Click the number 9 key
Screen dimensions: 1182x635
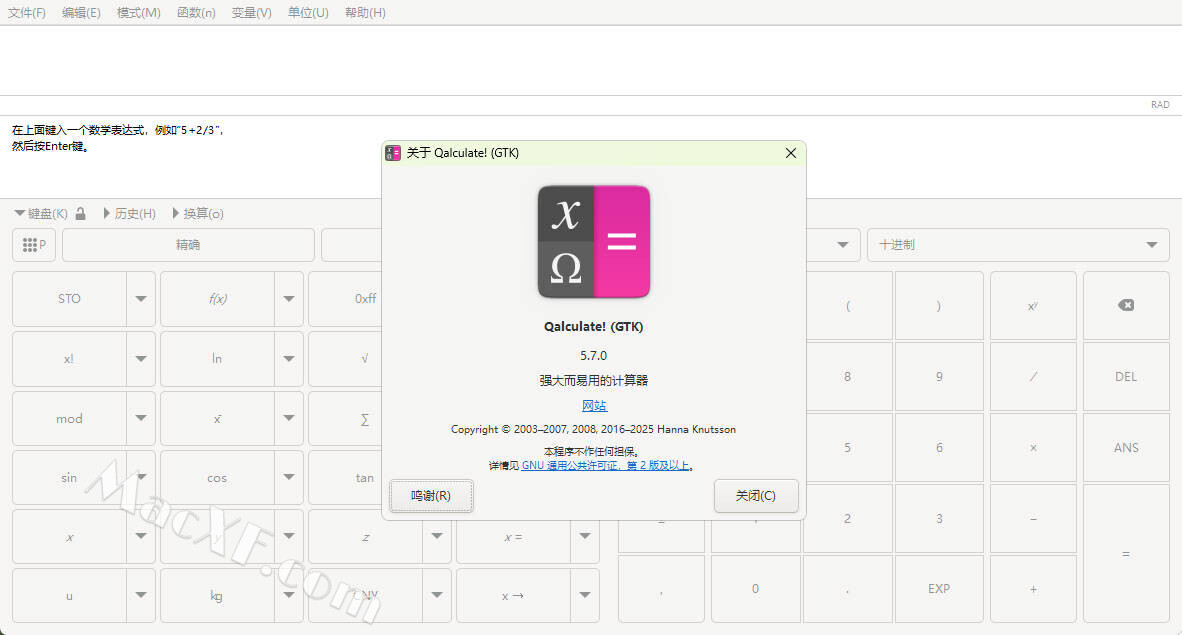[x=939, y=376]
